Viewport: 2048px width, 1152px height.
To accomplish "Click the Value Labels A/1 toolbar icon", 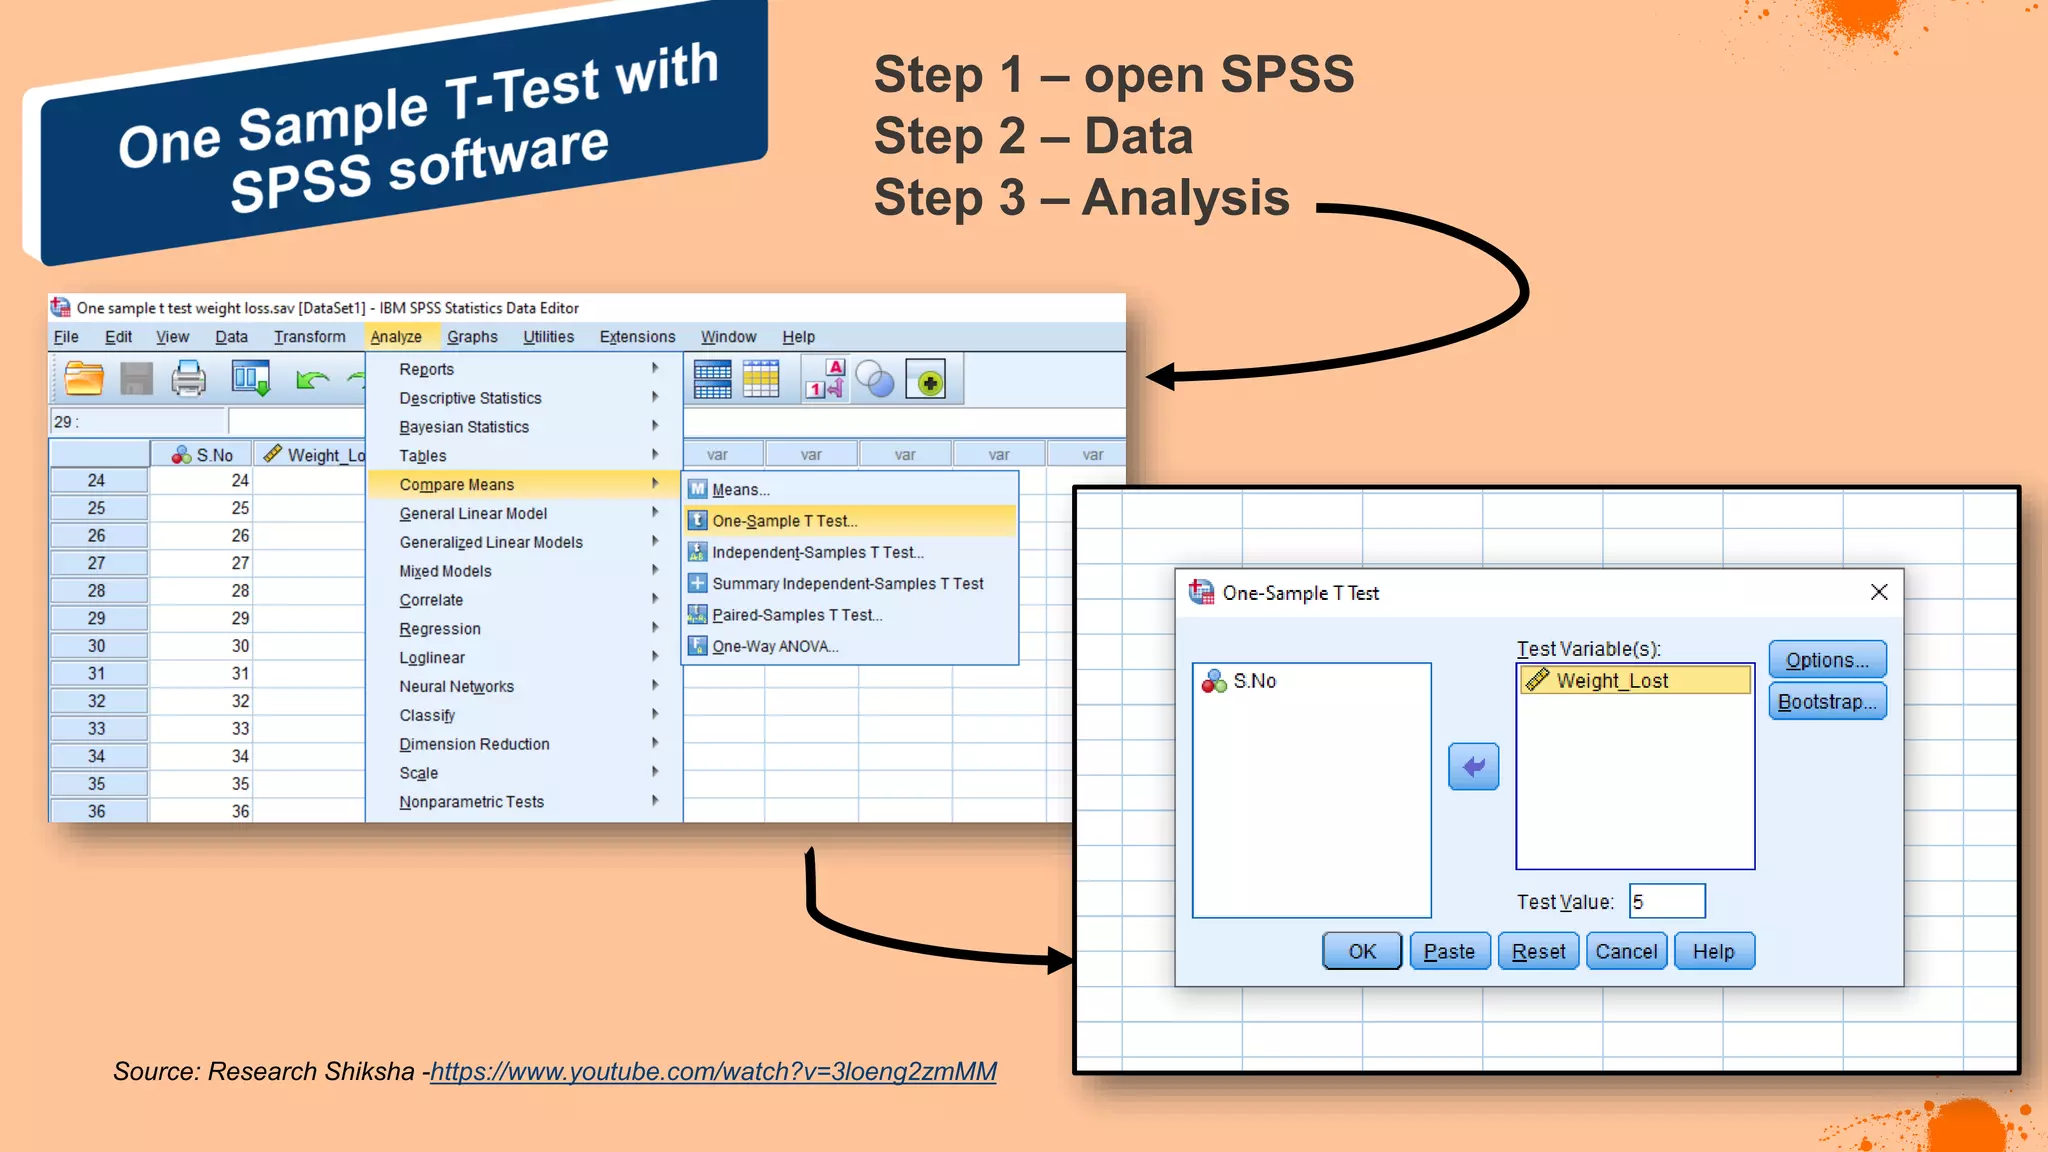I will click(826, 380).
